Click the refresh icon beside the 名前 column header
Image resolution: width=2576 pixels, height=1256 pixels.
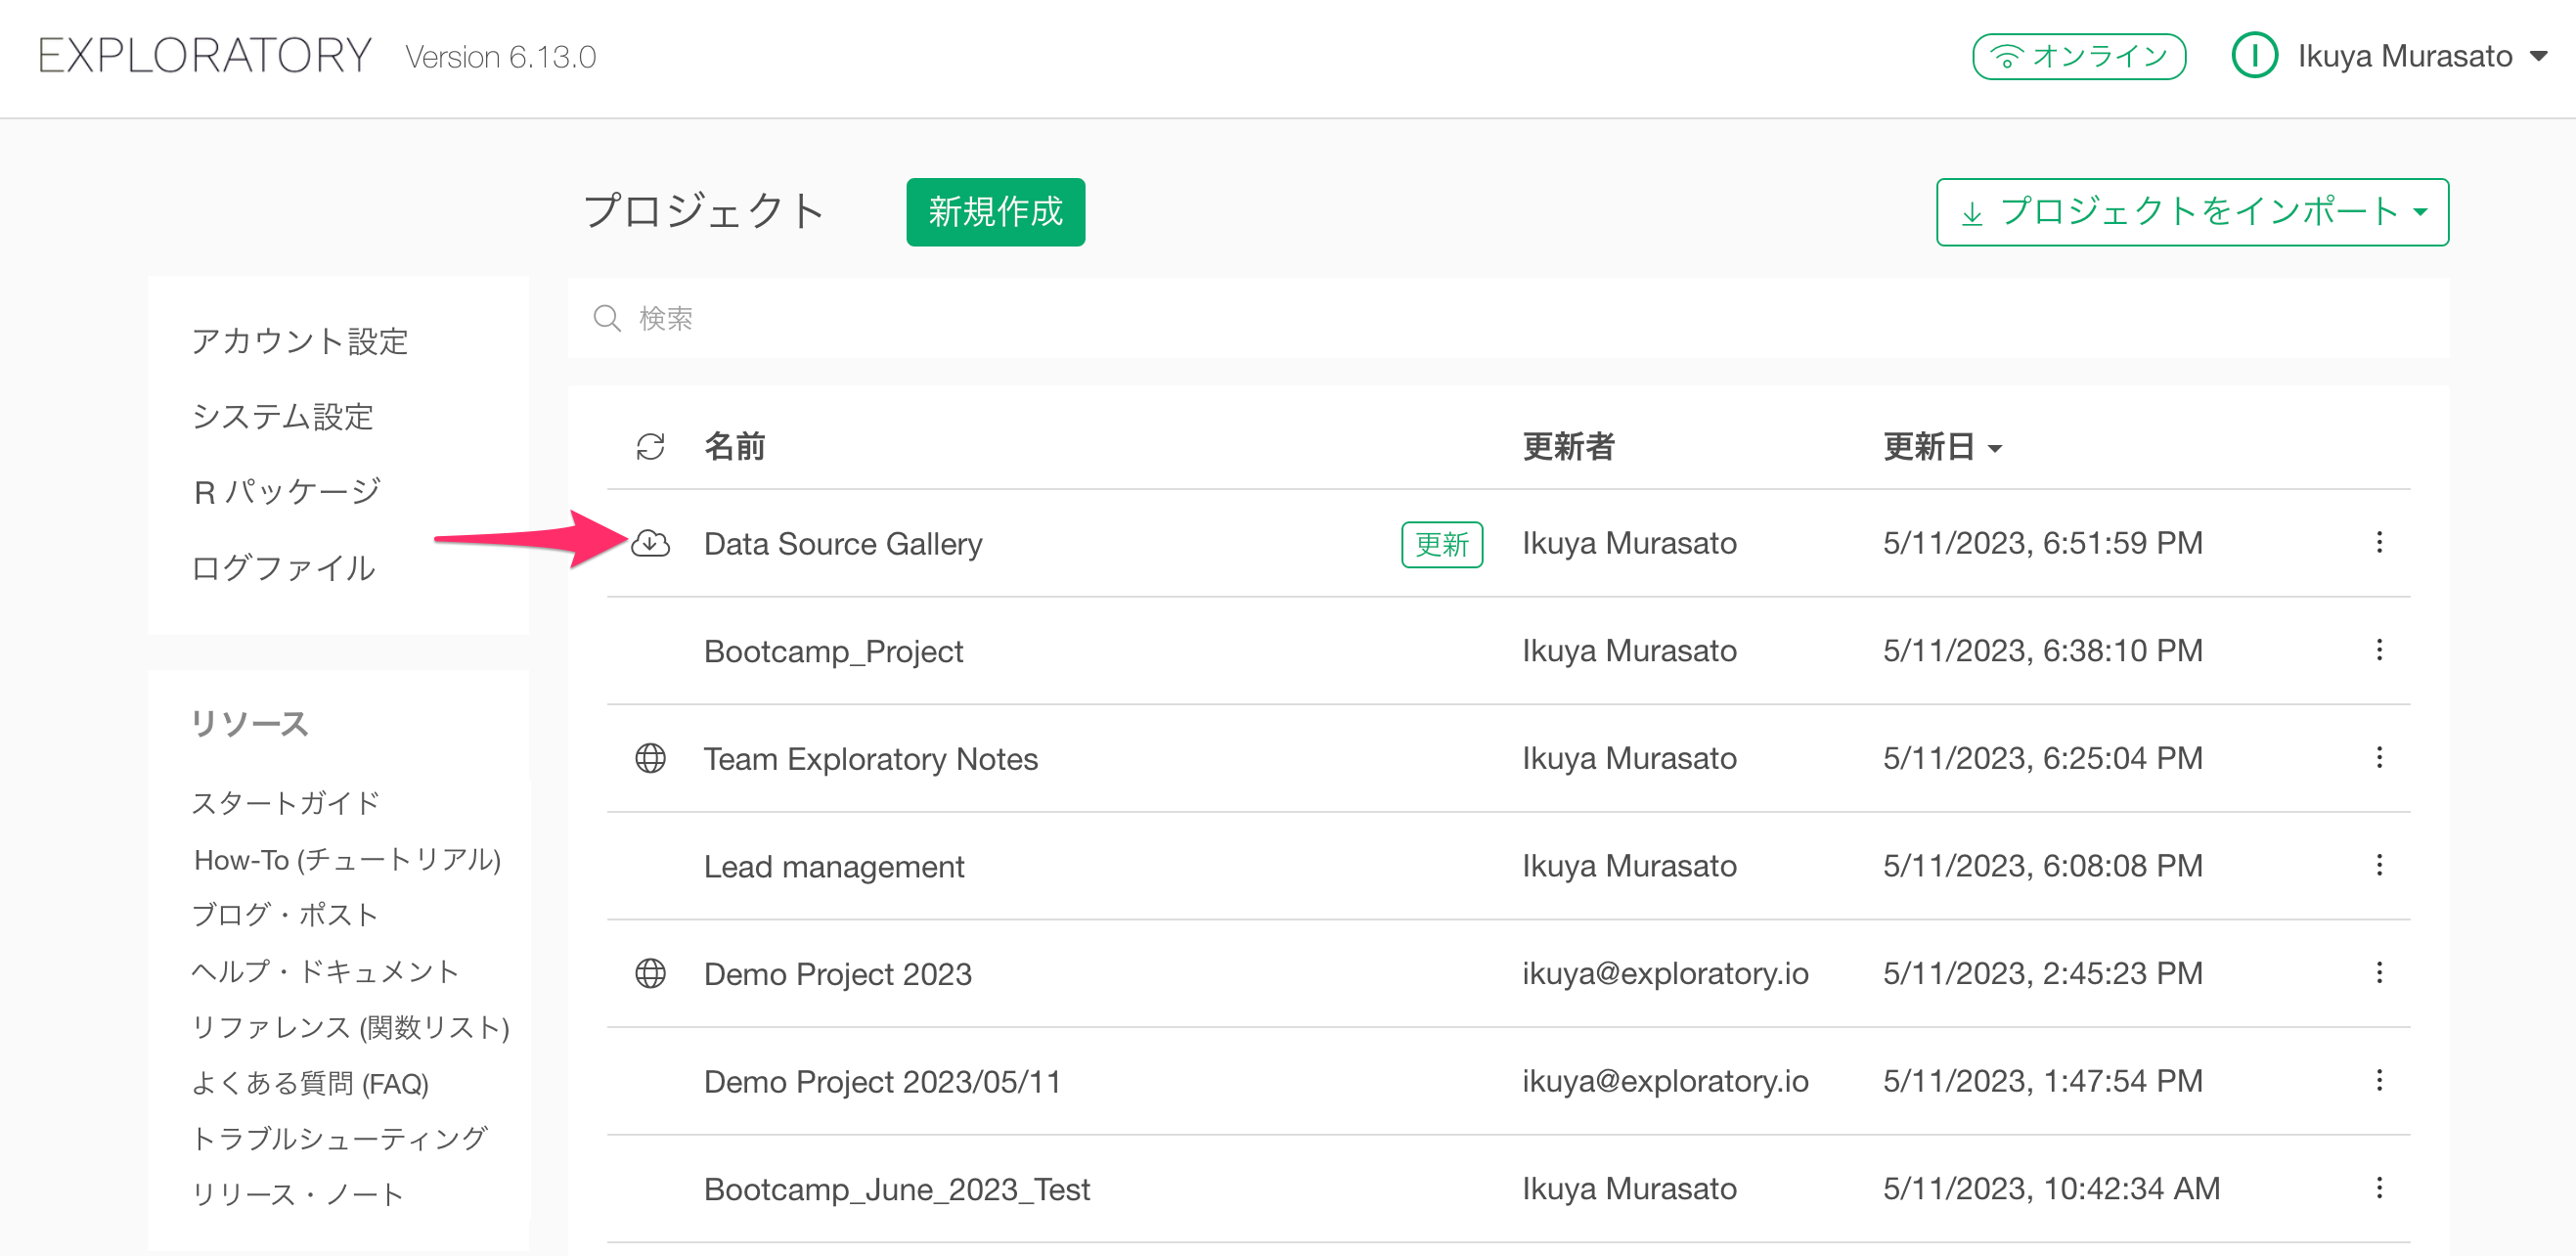coord(650,447)
